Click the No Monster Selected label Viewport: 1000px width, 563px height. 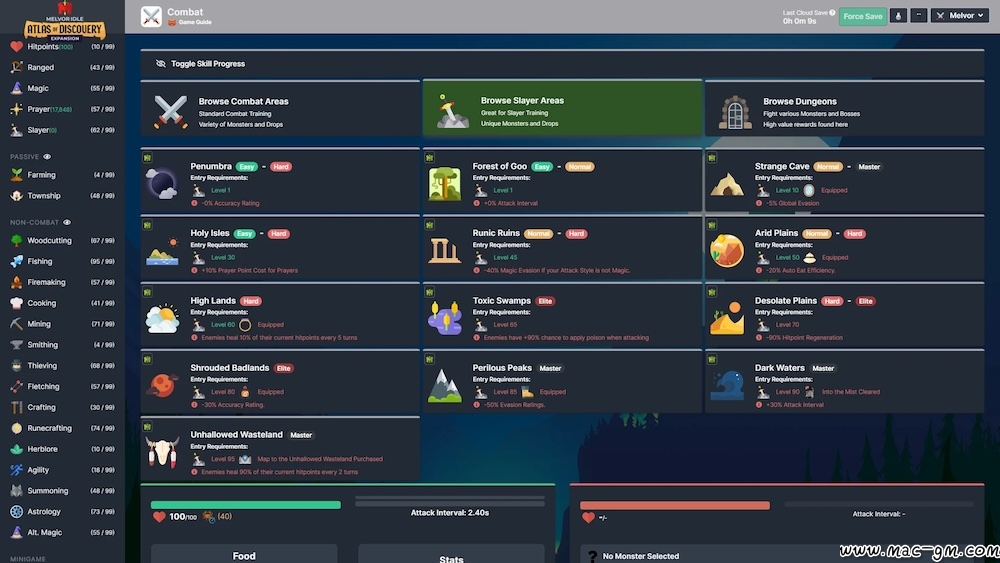coord(640,556)
